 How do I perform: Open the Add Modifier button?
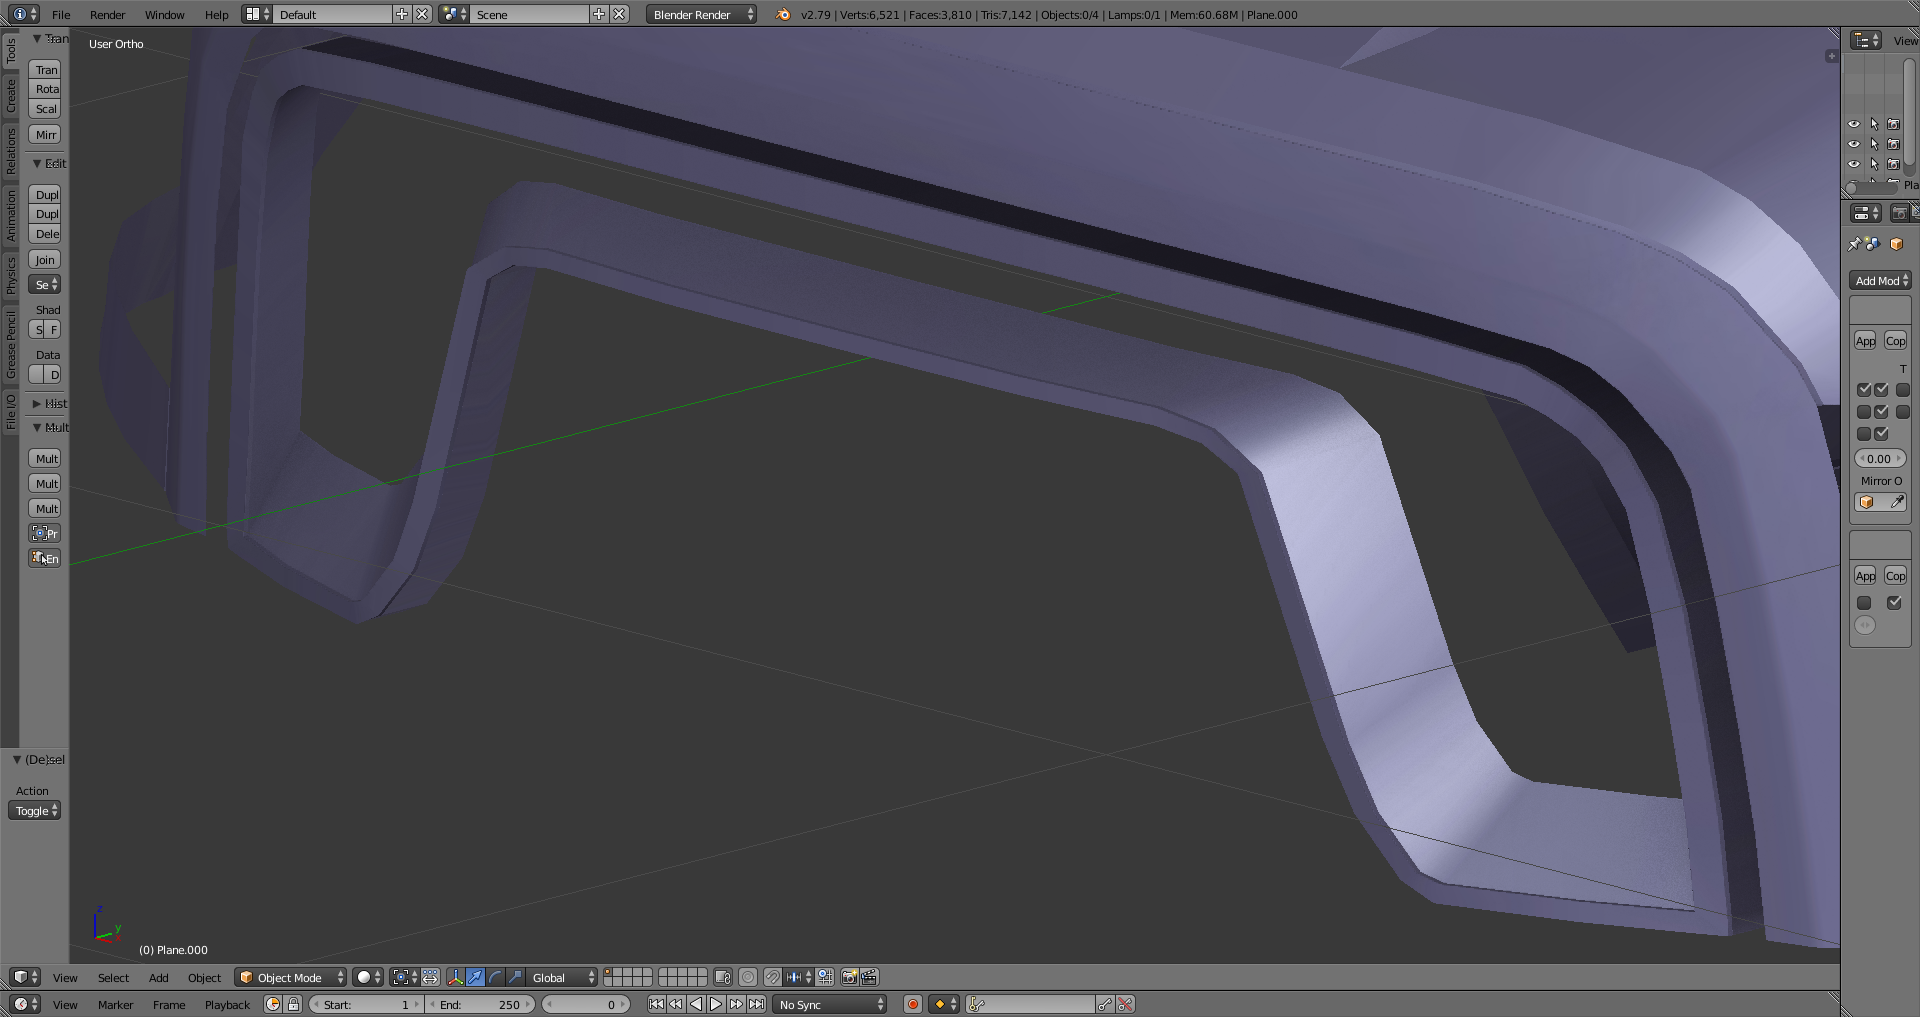coord(1880,281)
